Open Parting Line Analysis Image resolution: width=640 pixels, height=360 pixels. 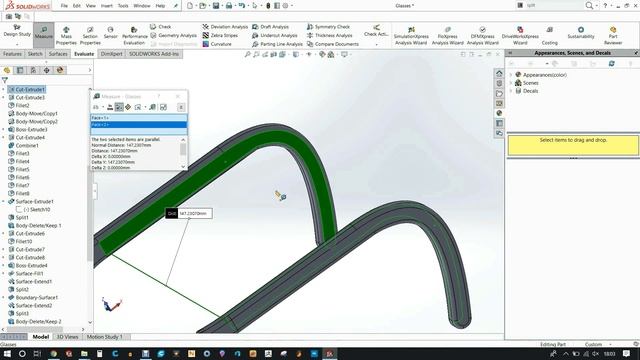pos(277,44)
